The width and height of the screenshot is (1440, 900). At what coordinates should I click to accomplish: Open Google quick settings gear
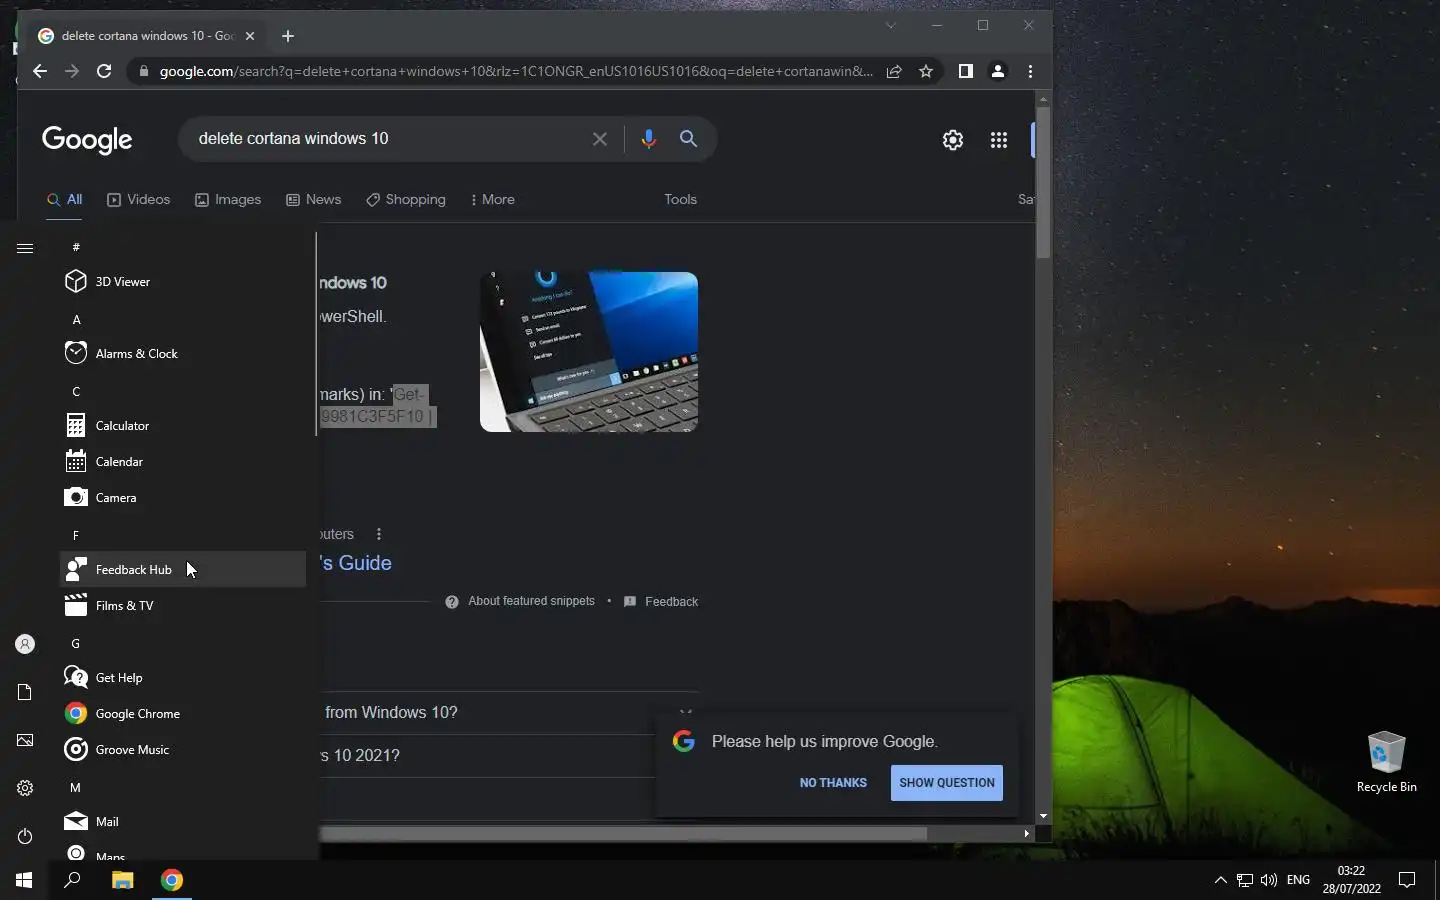tap(953, 140)
